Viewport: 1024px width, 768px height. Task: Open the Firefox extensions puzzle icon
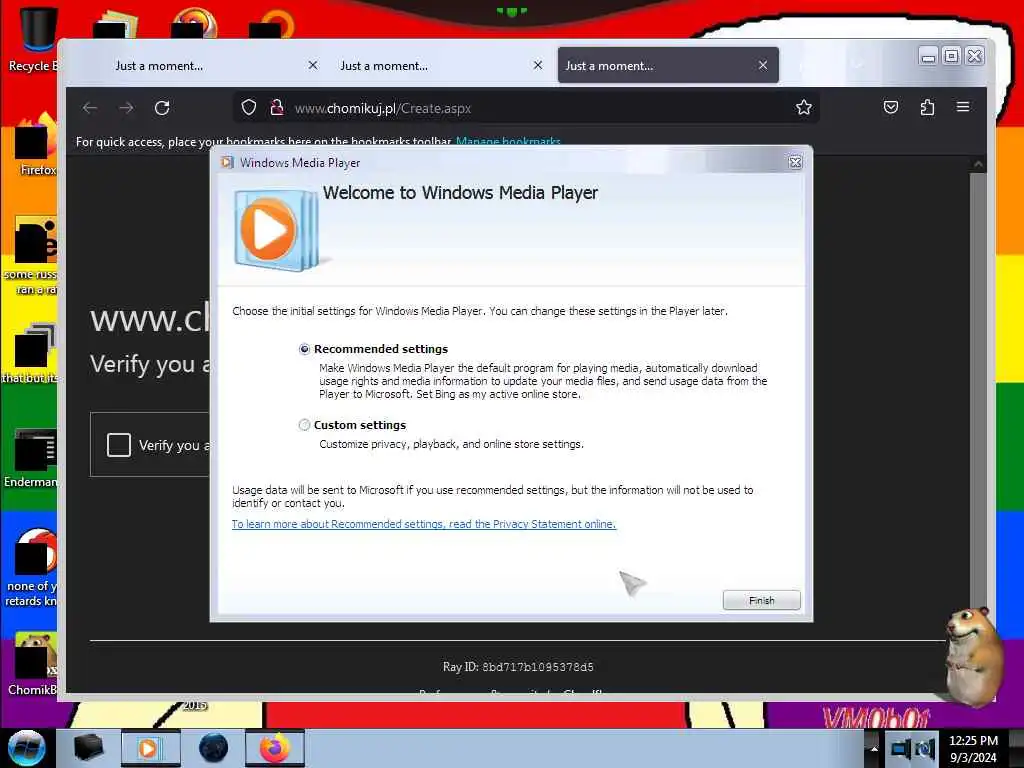coord(927,107)
